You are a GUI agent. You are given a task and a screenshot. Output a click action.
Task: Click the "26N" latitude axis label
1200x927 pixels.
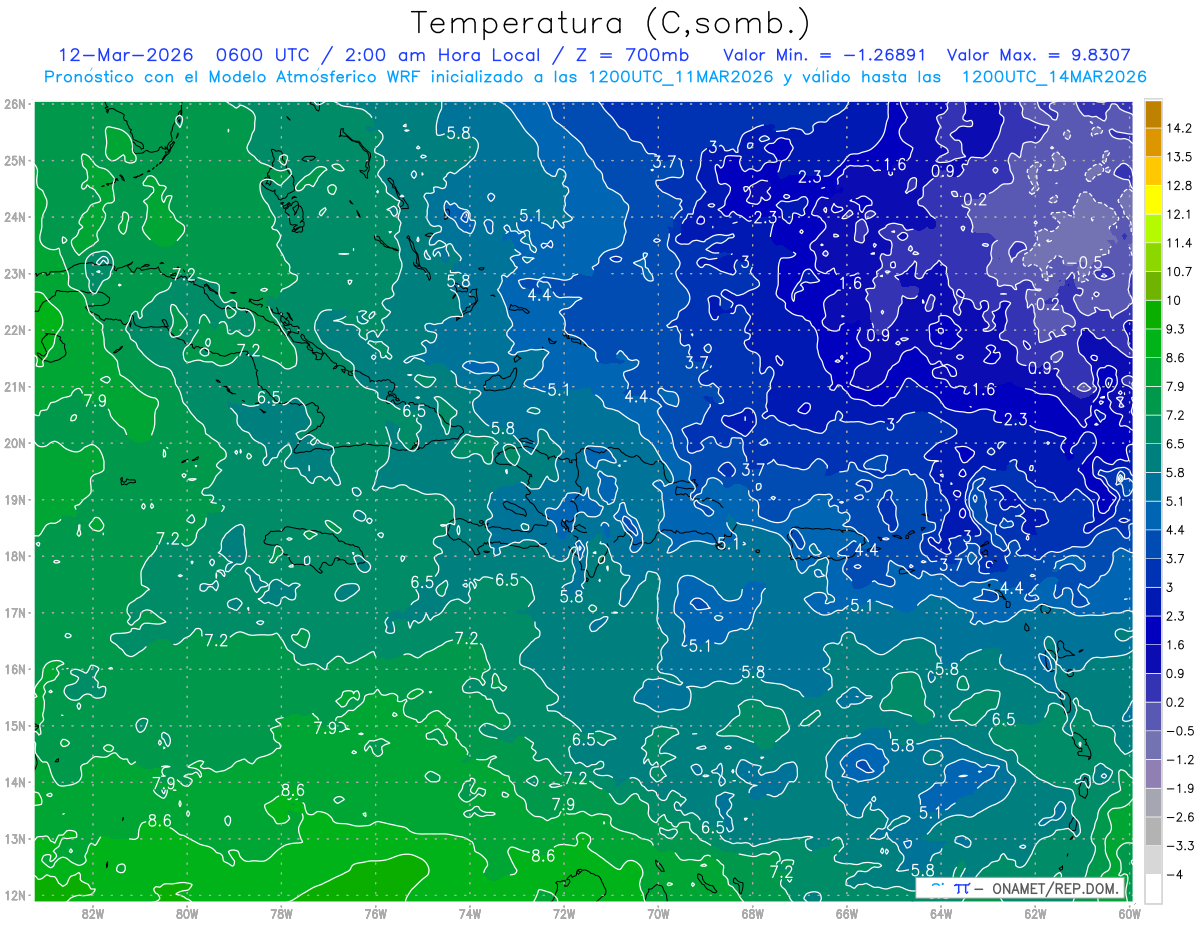[15, 104]
